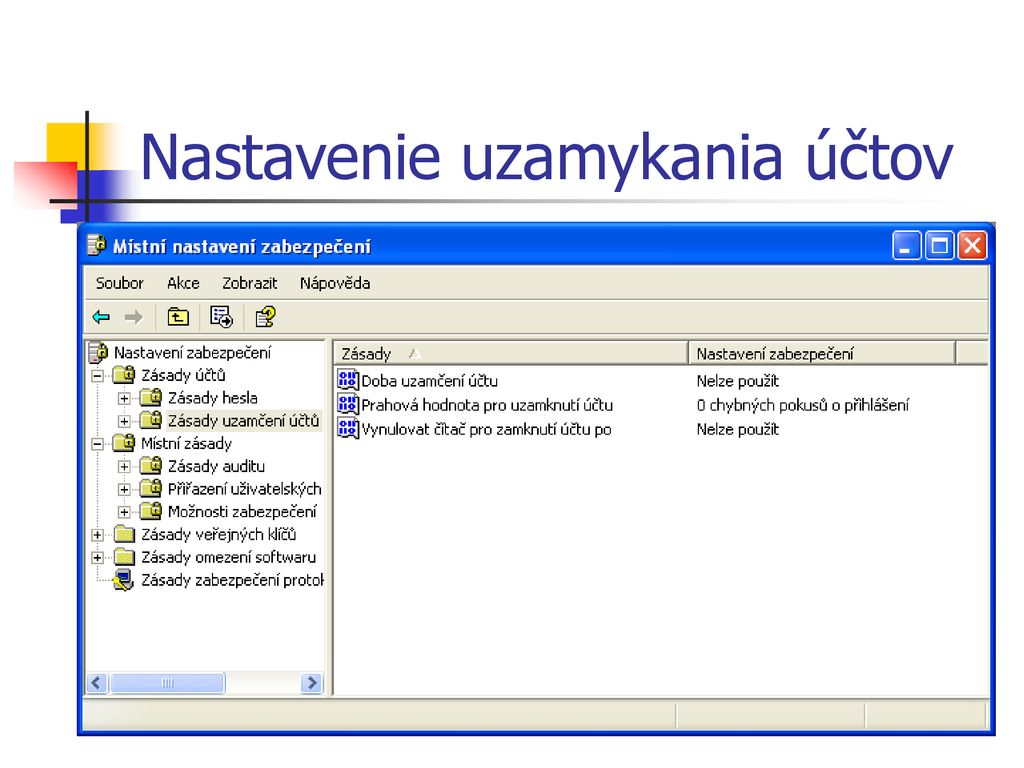Expand the Zásady hesla tree node
The height and width of the screenshot is (768, 1024).
[x=124, y=398]
